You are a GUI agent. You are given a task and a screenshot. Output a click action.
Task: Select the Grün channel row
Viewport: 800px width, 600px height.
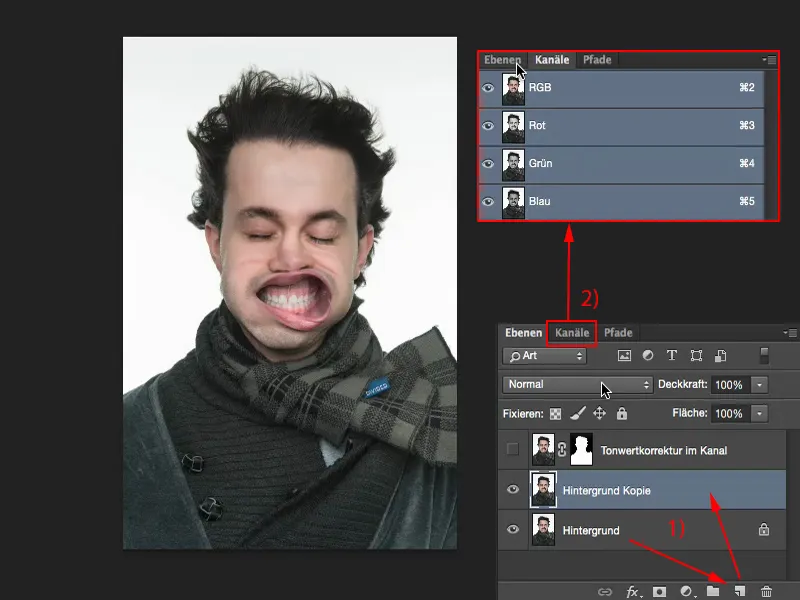tap(621, 164)
